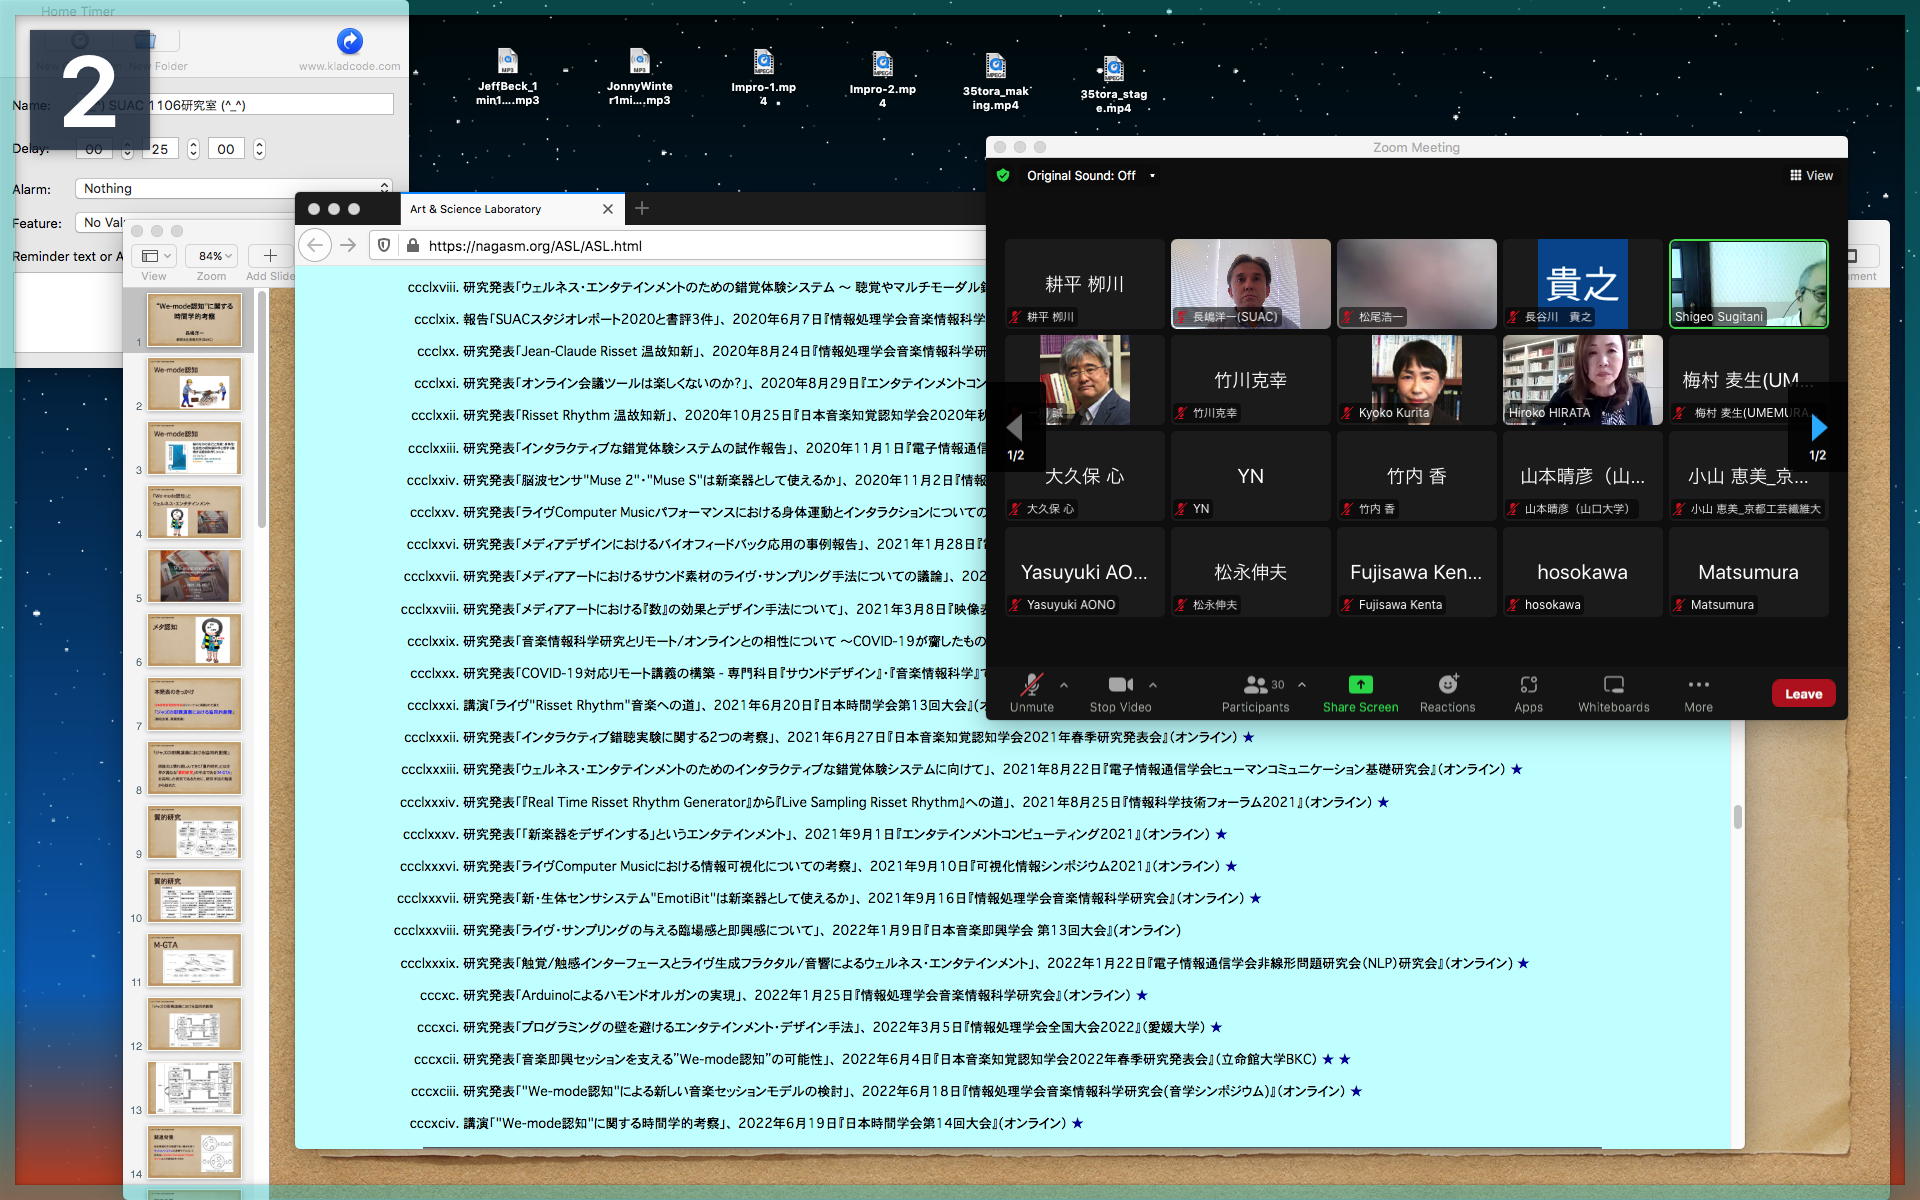
Task: Expand audio options arrow beside Unmute
Action: coord(1064,685)
